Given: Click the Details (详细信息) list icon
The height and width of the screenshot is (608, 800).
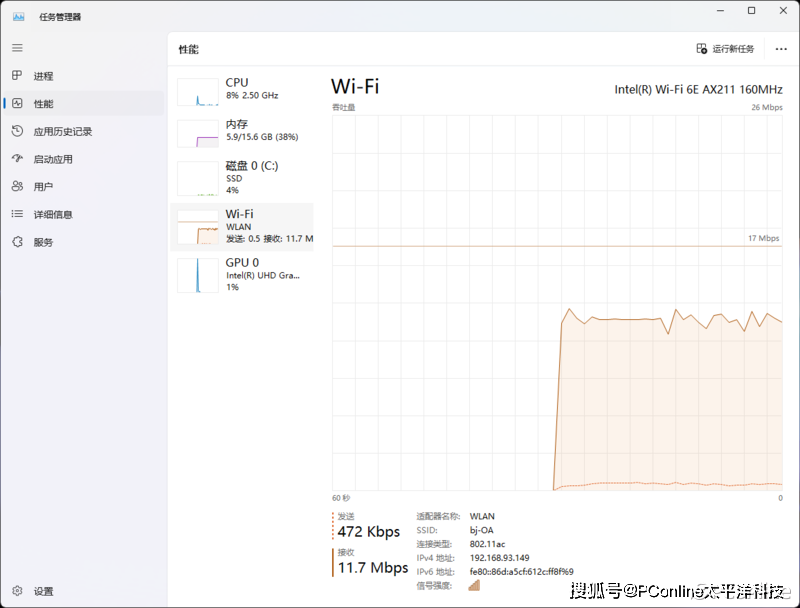Looking at the screenshot, I should (x=17, y=214).
